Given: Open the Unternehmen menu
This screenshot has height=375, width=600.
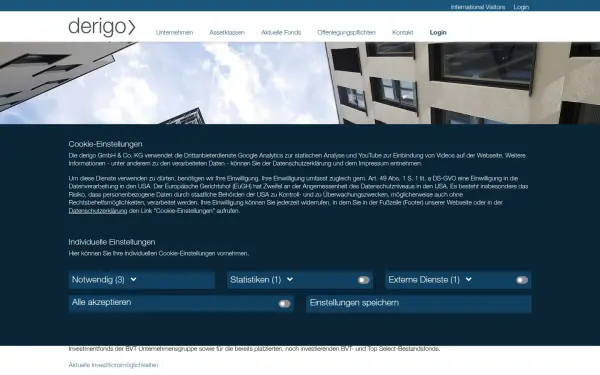Looking at the screenshot, I should [x=174, y=33].
